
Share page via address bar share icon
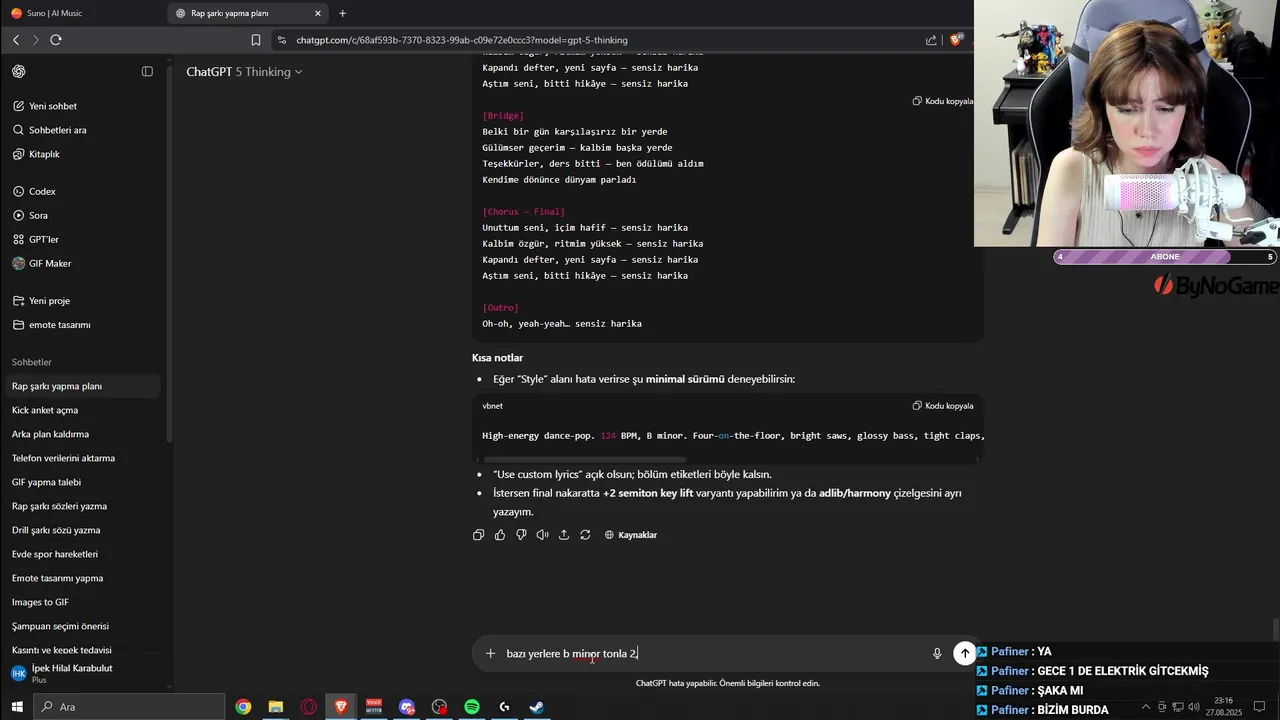[931, 40]
